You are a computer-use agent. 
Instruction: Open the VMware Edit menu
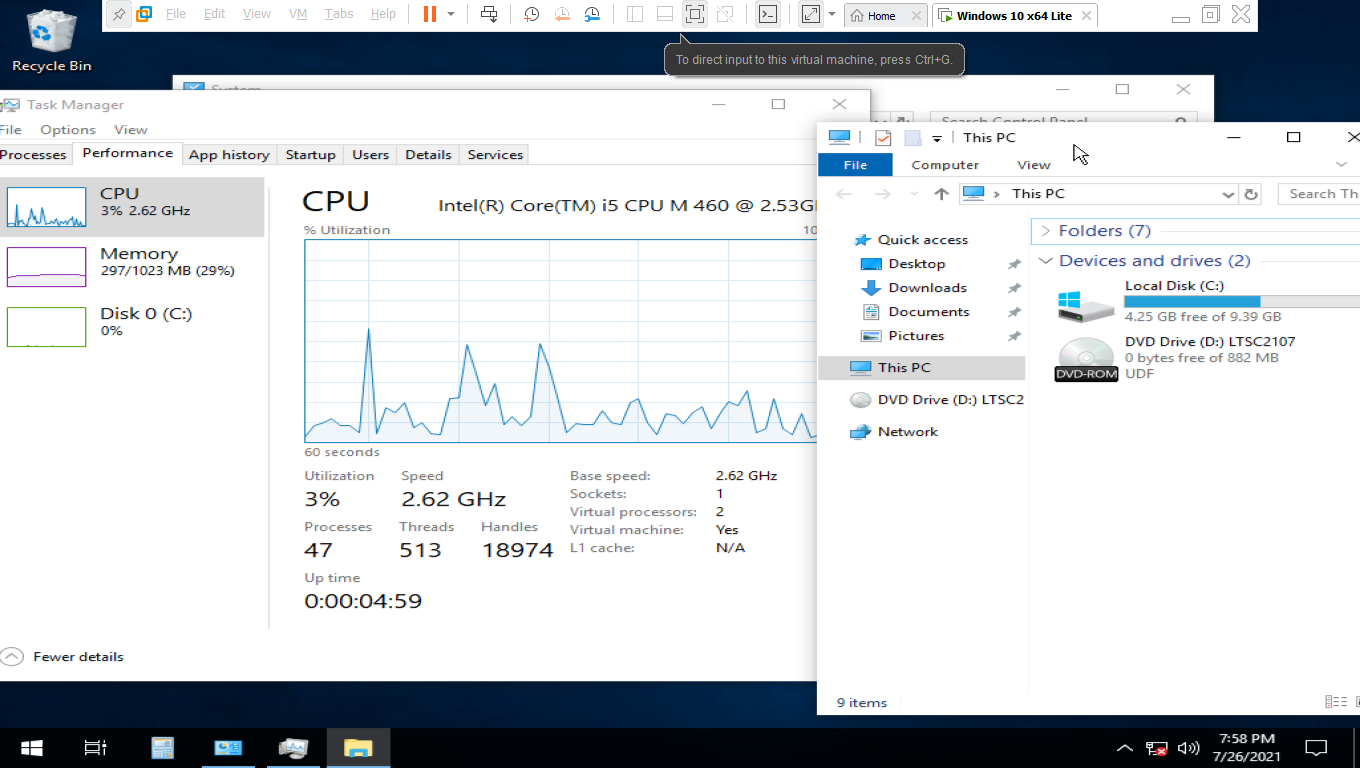214,14
